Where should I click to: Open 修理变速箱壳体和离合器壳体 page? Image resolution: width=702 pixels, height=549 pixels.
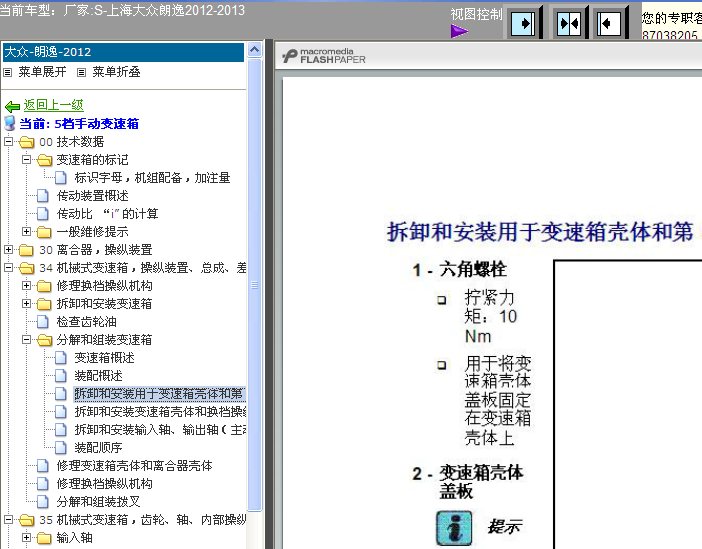click(x=134, y=466)
